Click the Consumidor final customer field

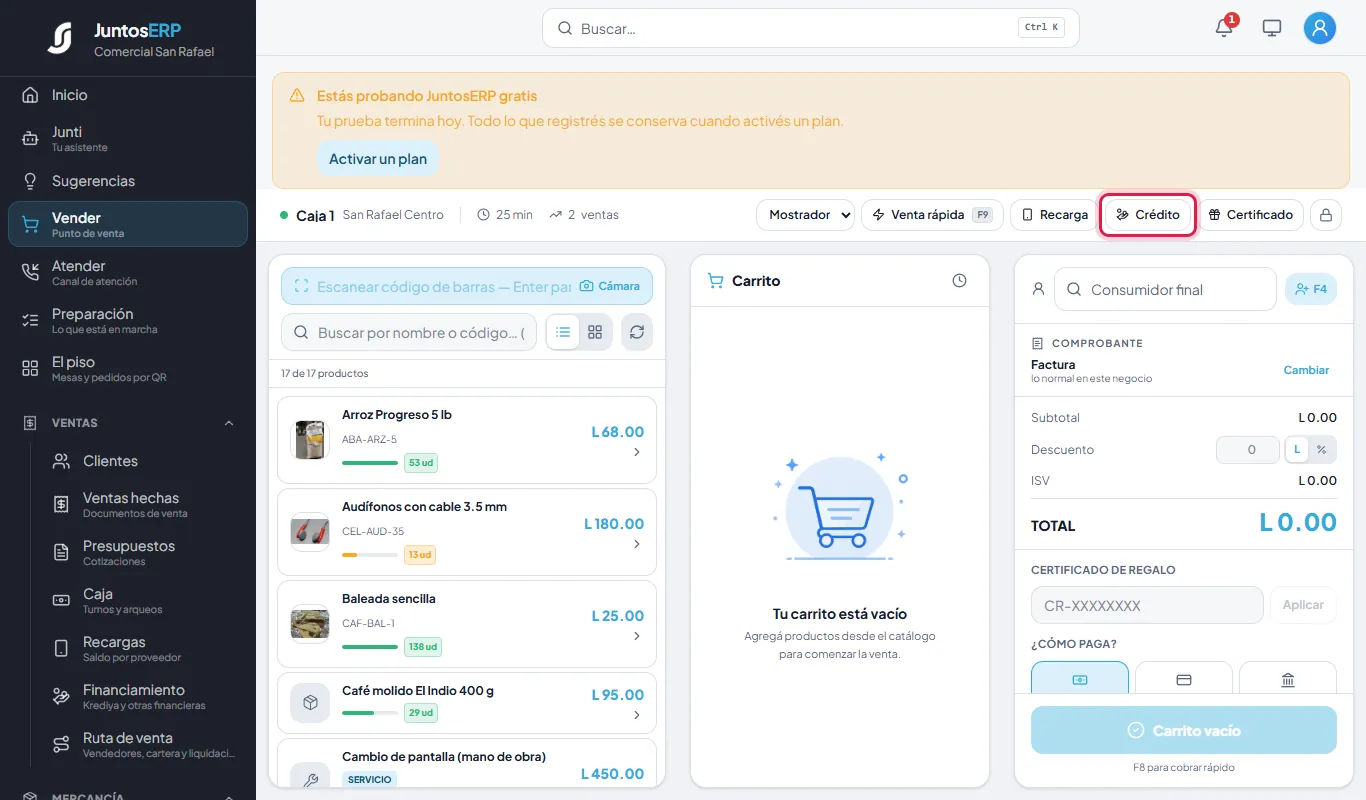click(1165, 289)
